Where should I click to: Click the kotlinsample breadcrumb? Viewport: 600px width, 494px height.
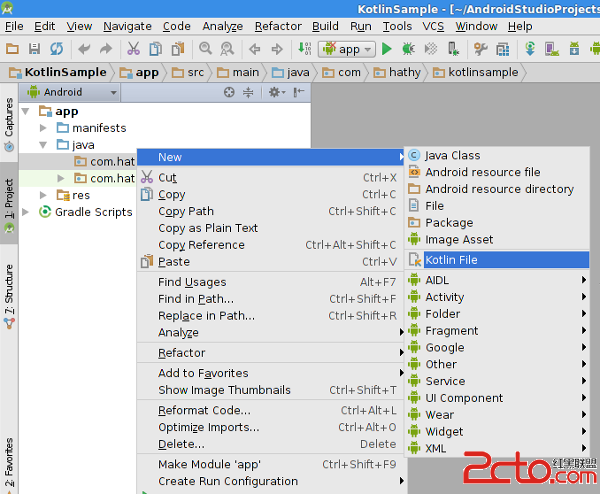pyautogui.click(x=476, y=72)
